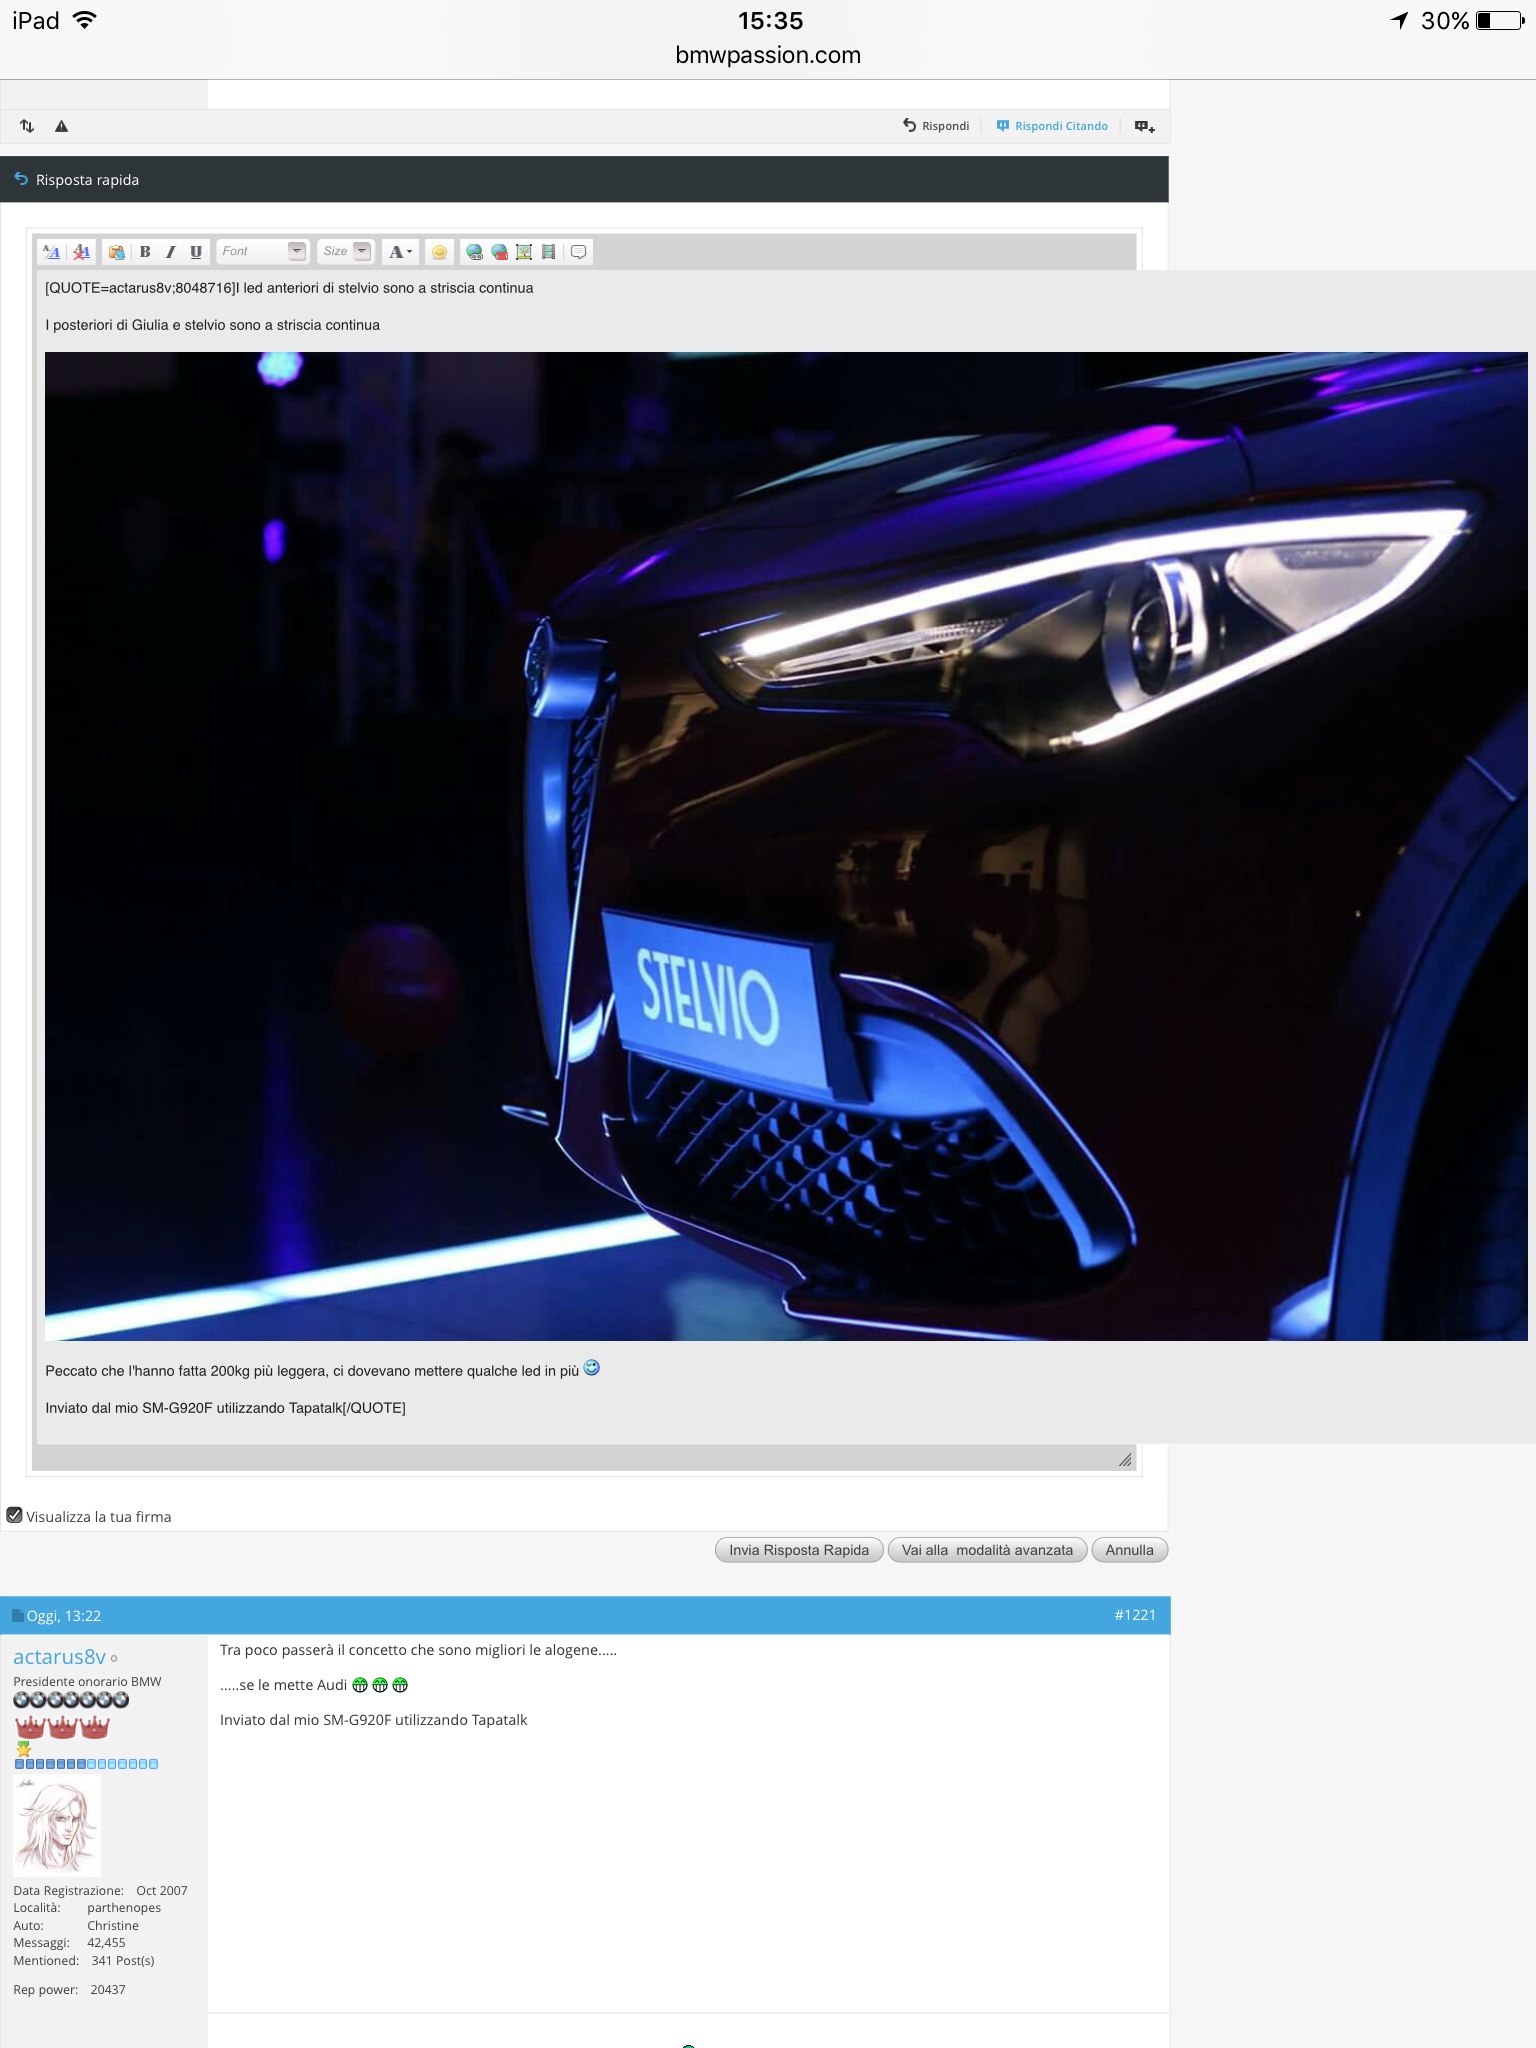1536x2048 pixels.
Task: Toggle bold formatting in editor toolbar
Action: click(145, 252)
